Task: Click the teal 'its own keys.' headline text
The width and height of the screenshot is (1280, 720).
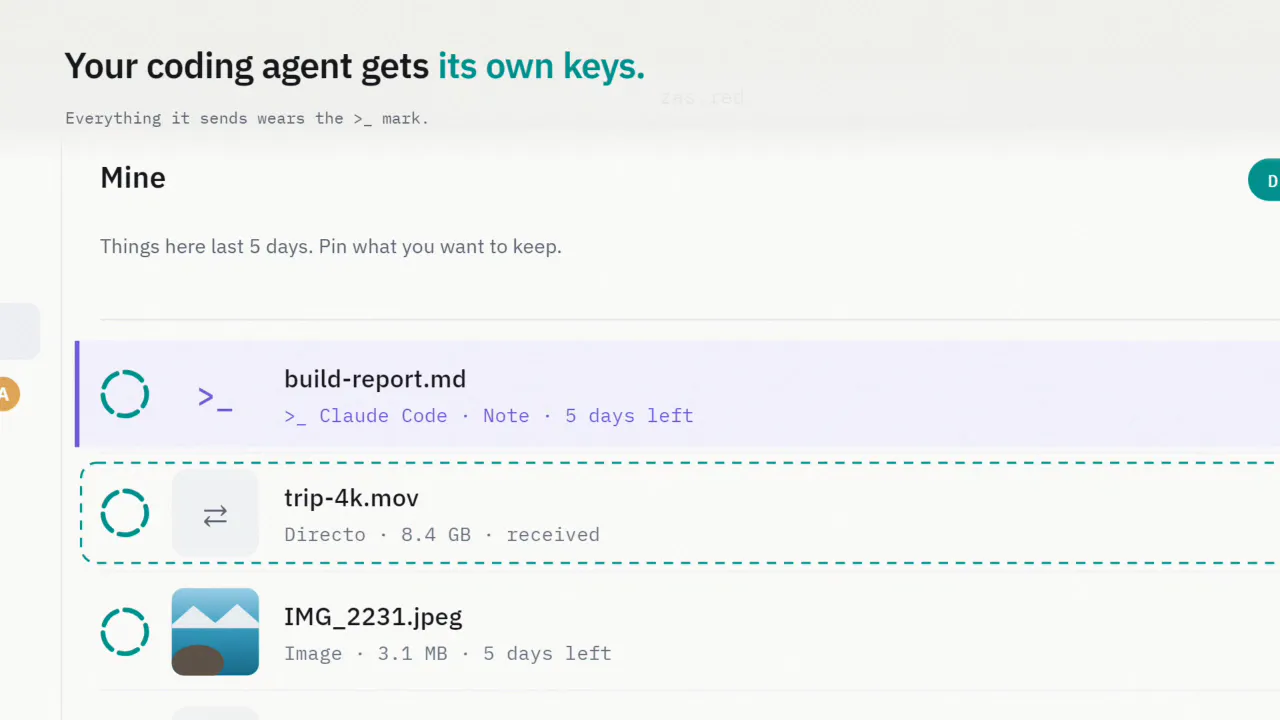Action: click(541, 66)
